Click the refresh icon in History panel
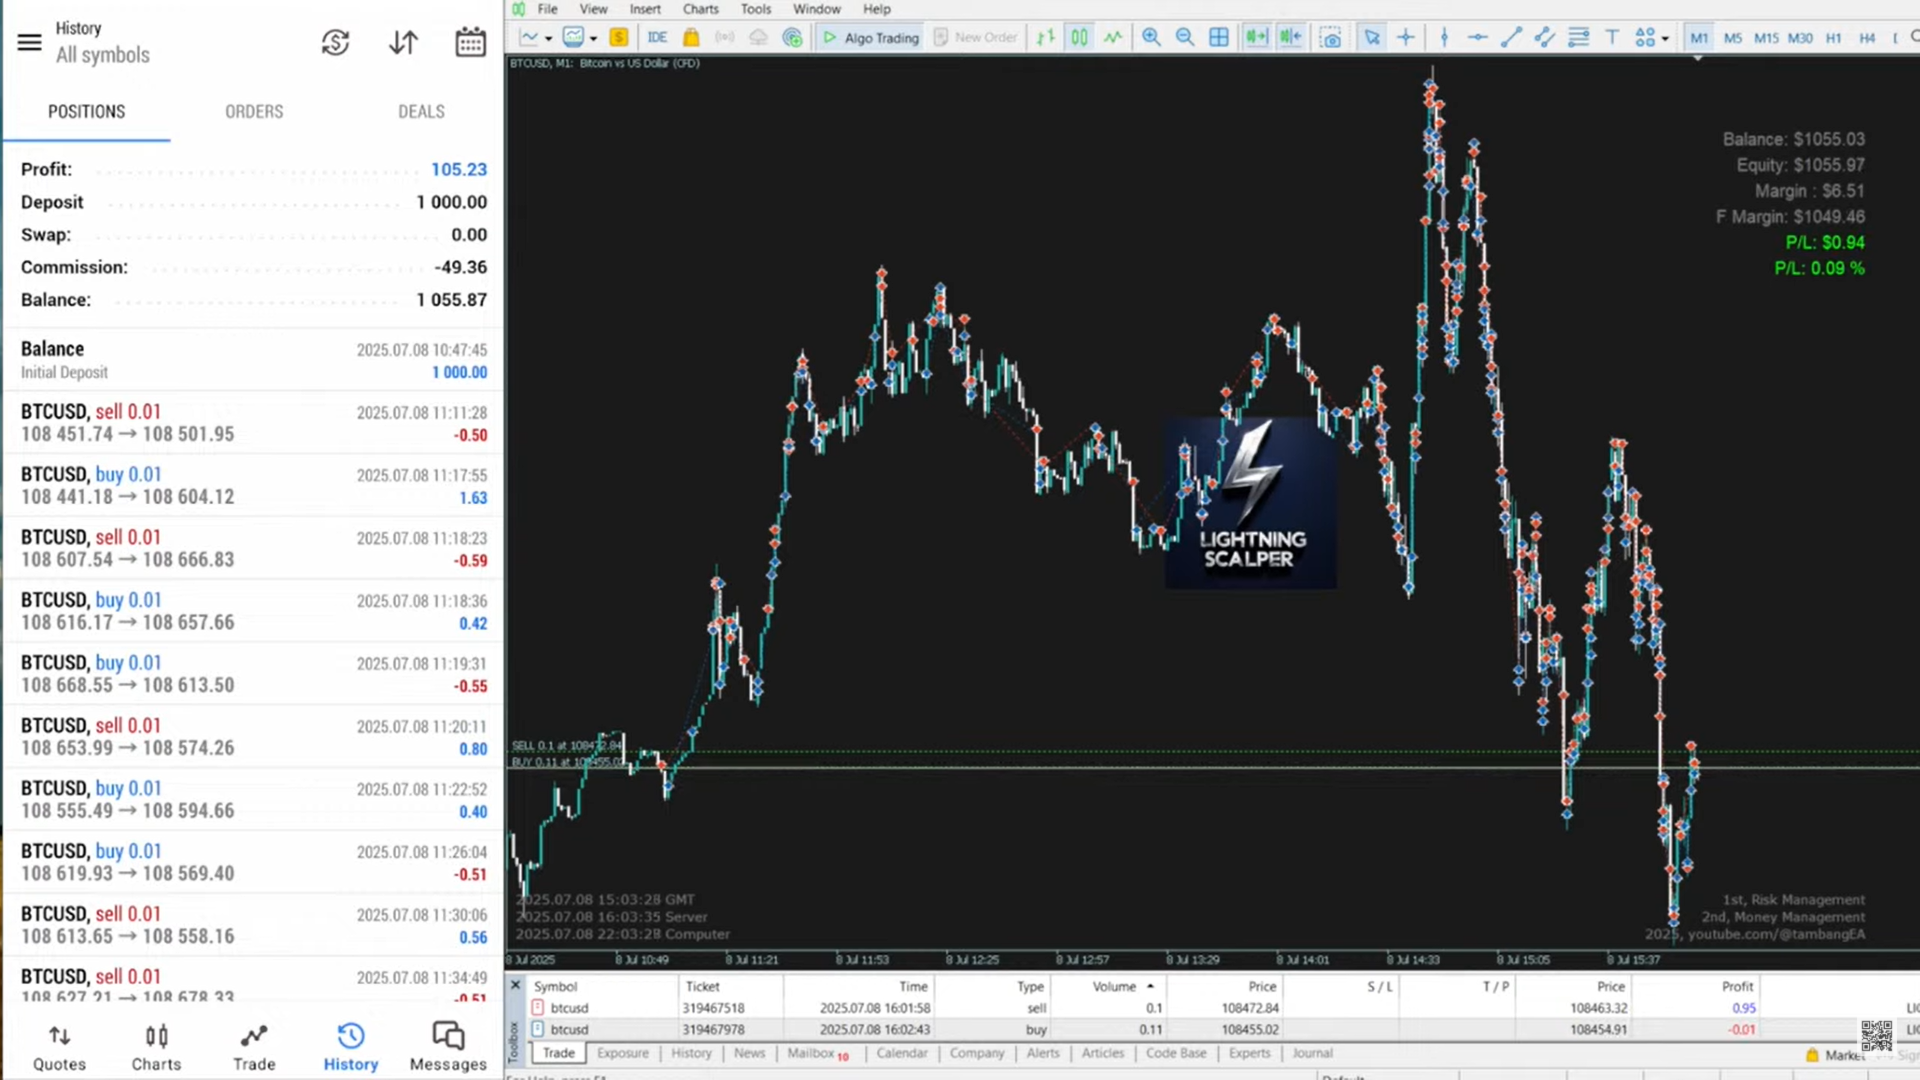The height and width of the screenshot is (1080, 1920). (x=335, y=42)
